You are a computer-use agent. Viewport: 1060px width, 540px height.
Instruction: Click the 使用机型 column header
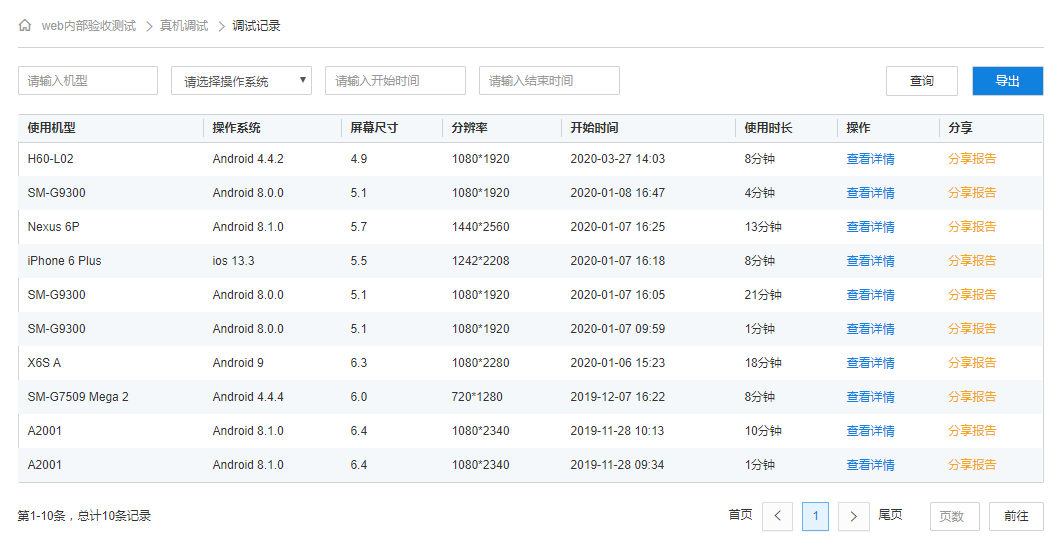[x=51, y=128]
